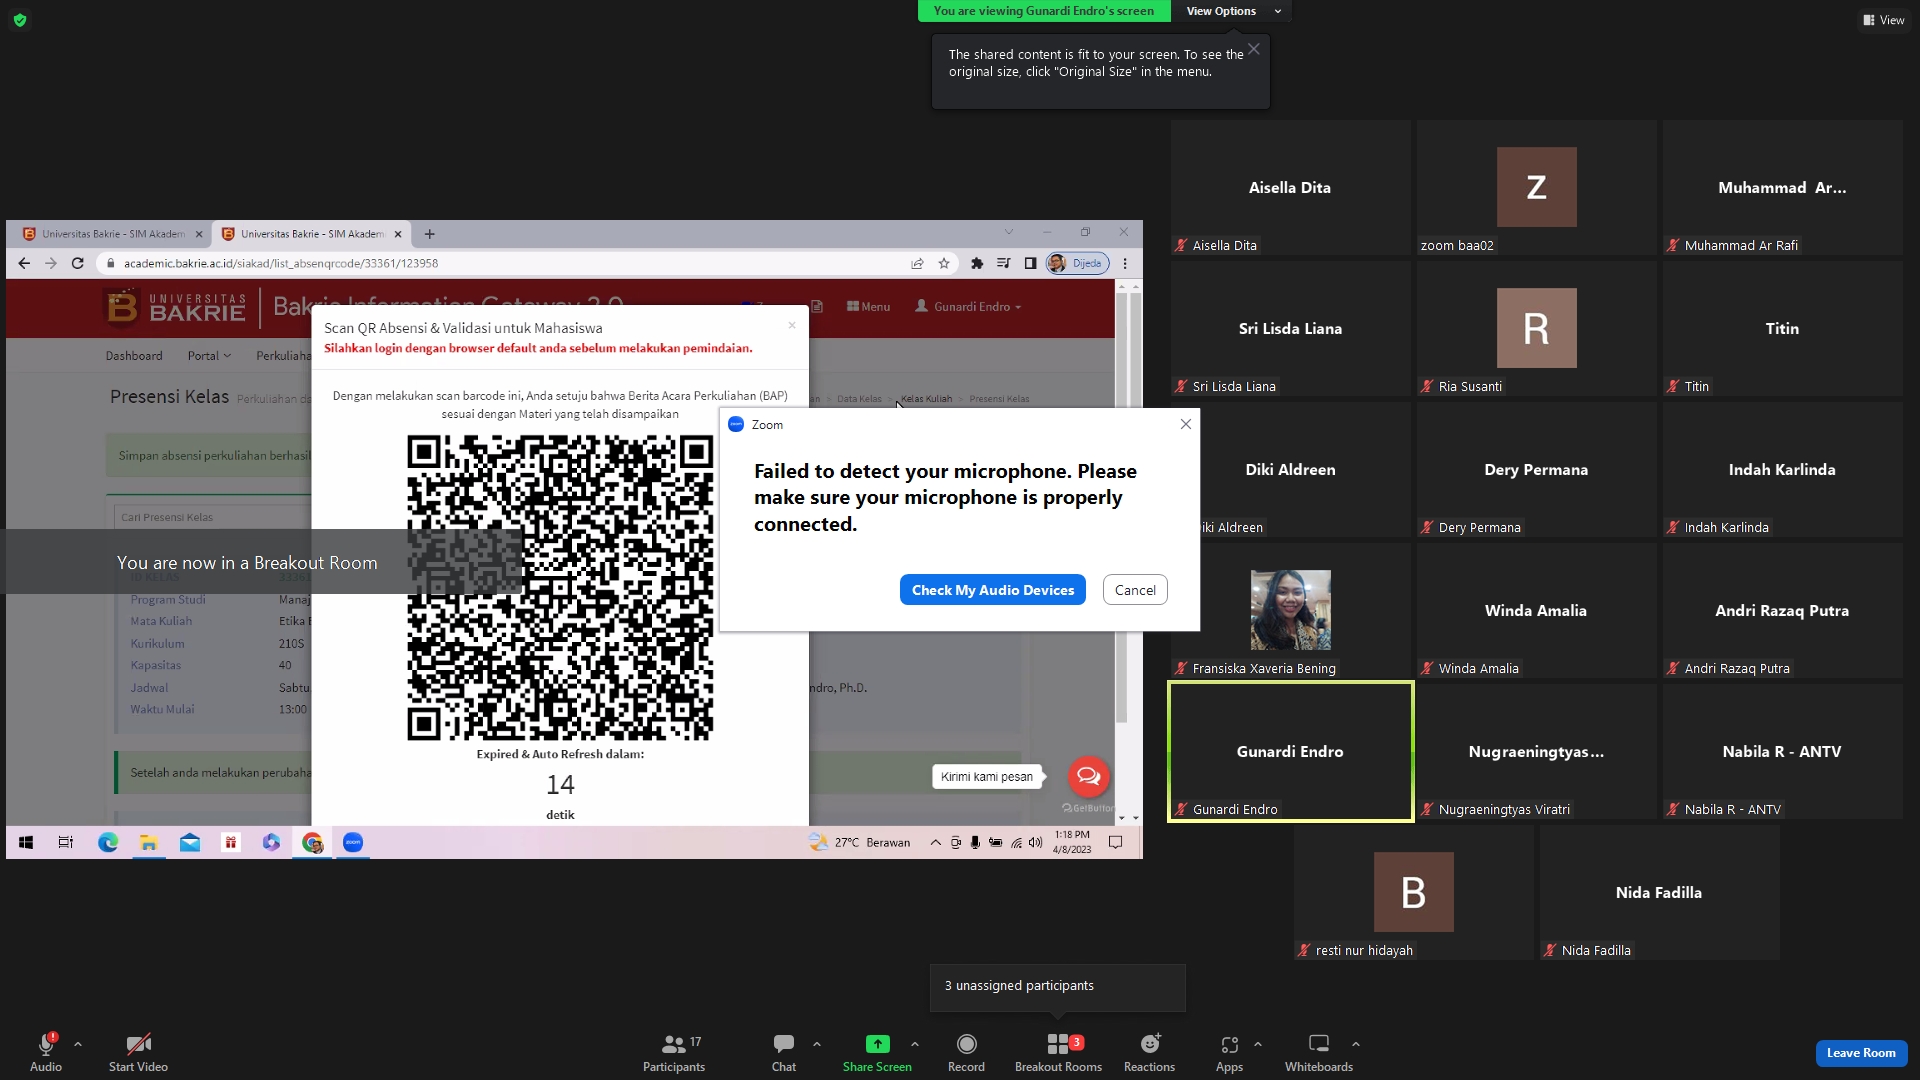1920x1080 pixels.
Task: Open Gunardi Endro user dropdown
Action: (x=968, y=307)
